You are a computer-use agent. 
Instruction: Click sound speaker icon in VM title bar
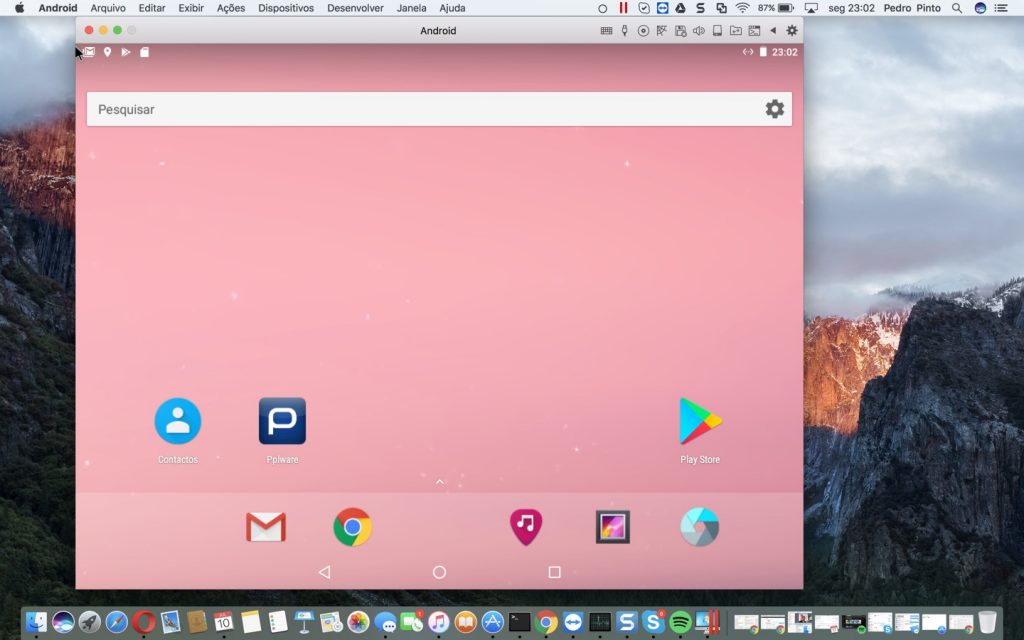[699, 31]
